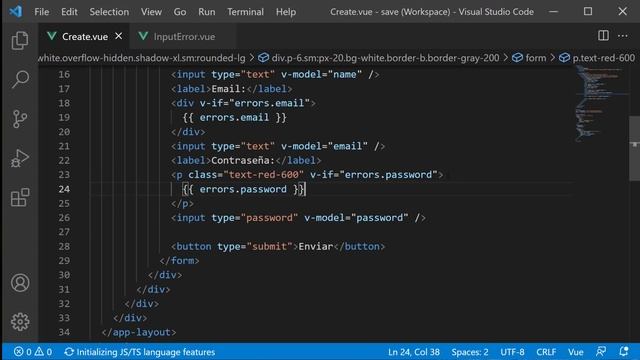Click 'Email:' label text on line 17
This screenshot has width=640, height=360.
[x=229, y=89]
